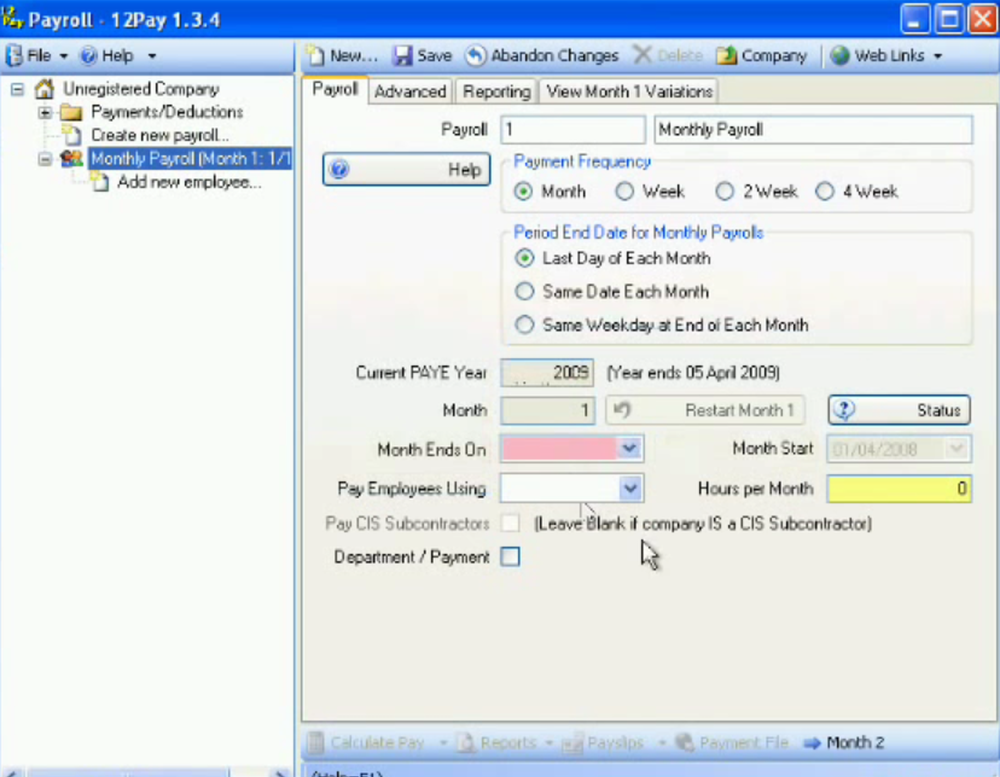Click the greyed Delete X icon
The image size is (1000, 777).
642,55
